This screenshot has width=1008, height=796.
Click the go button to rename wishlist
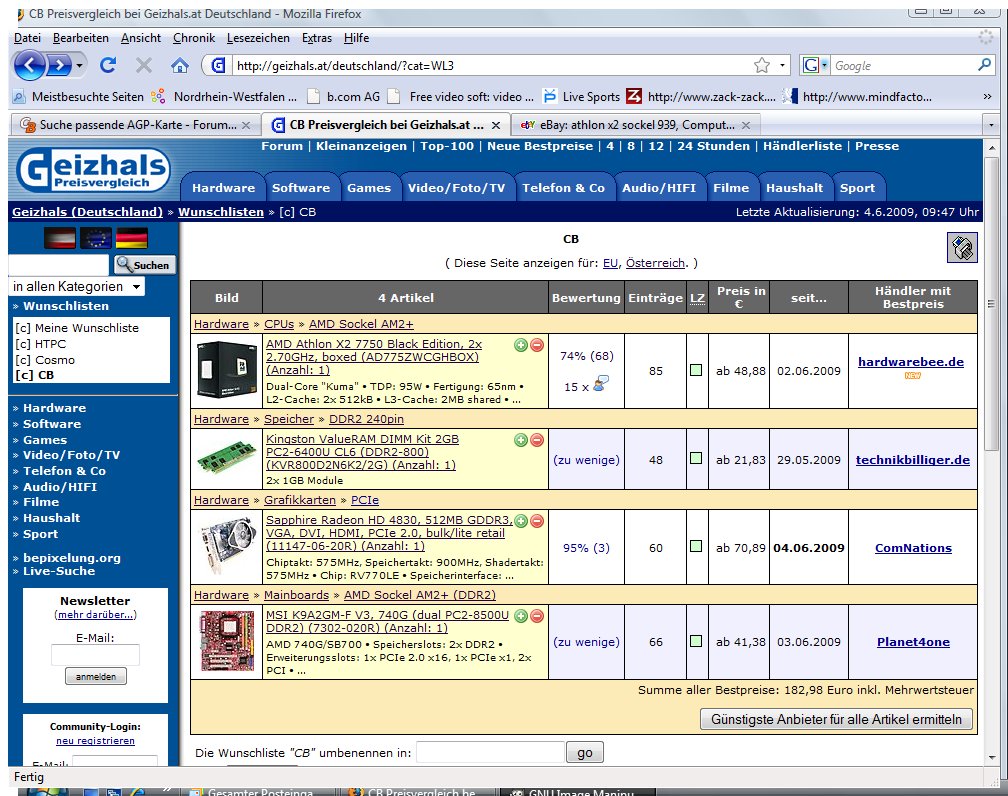click(584, 752)
